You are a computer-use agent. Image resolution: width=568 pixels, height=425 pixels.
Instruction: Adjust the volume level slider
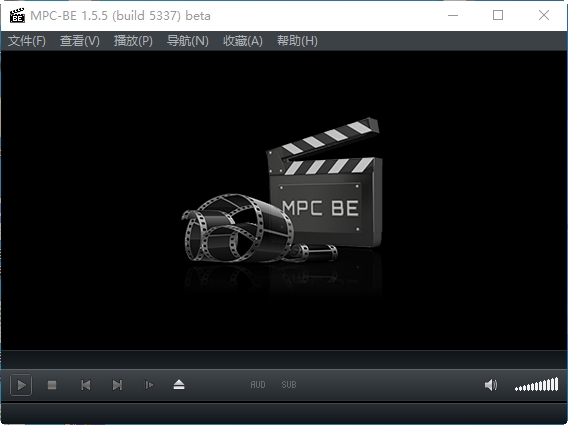(536, 385)
